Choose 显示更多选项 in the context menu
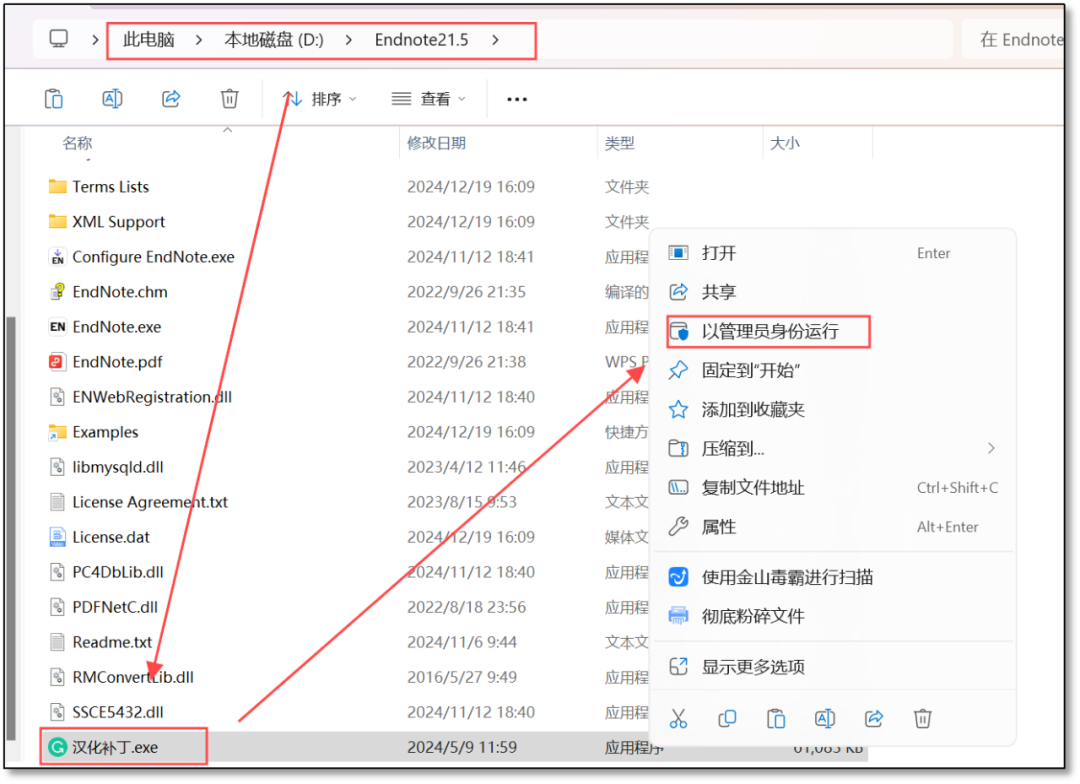 [833, 667]
